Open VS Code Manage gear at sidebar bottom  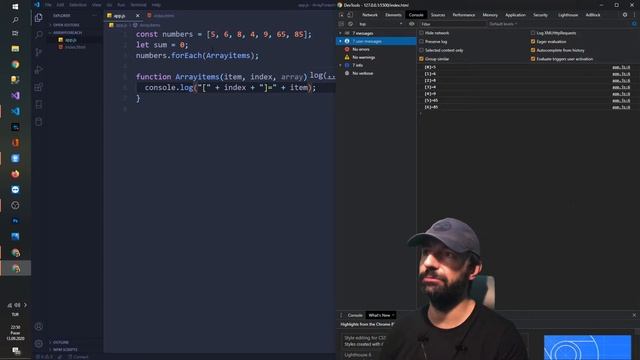[39, 344]
